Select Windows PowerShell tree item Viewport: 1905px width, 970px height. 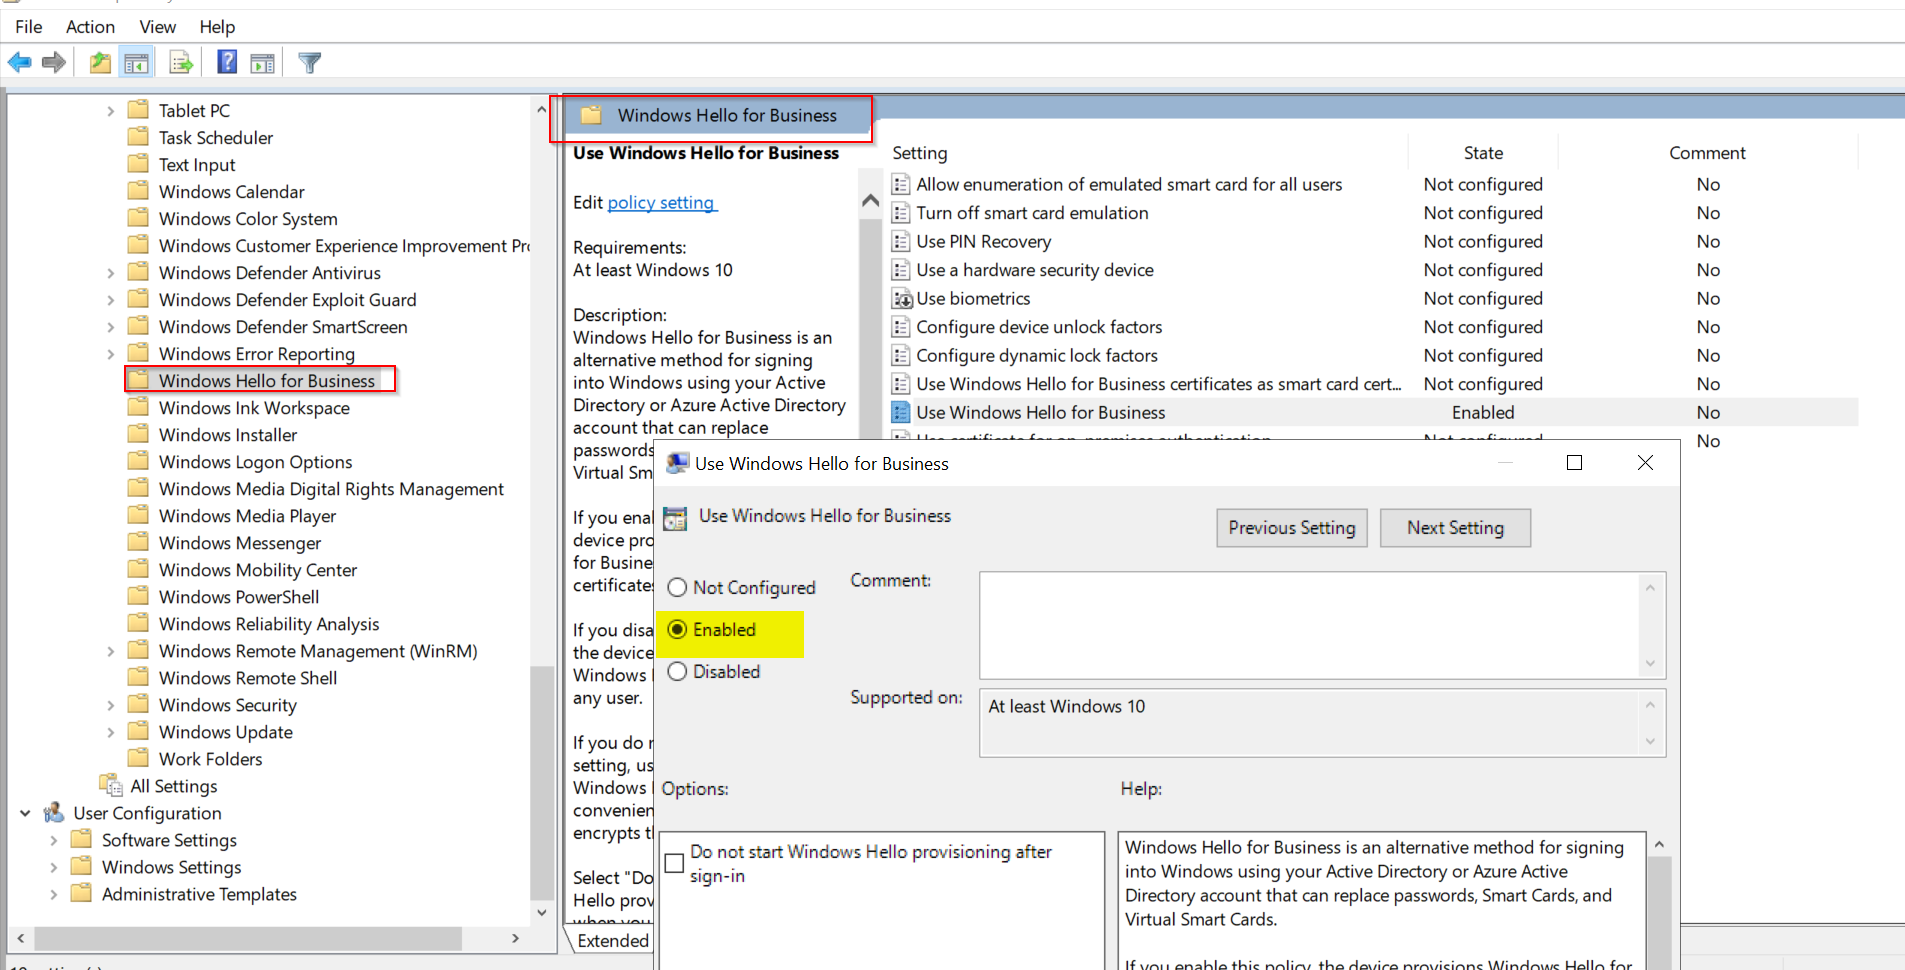239,596
